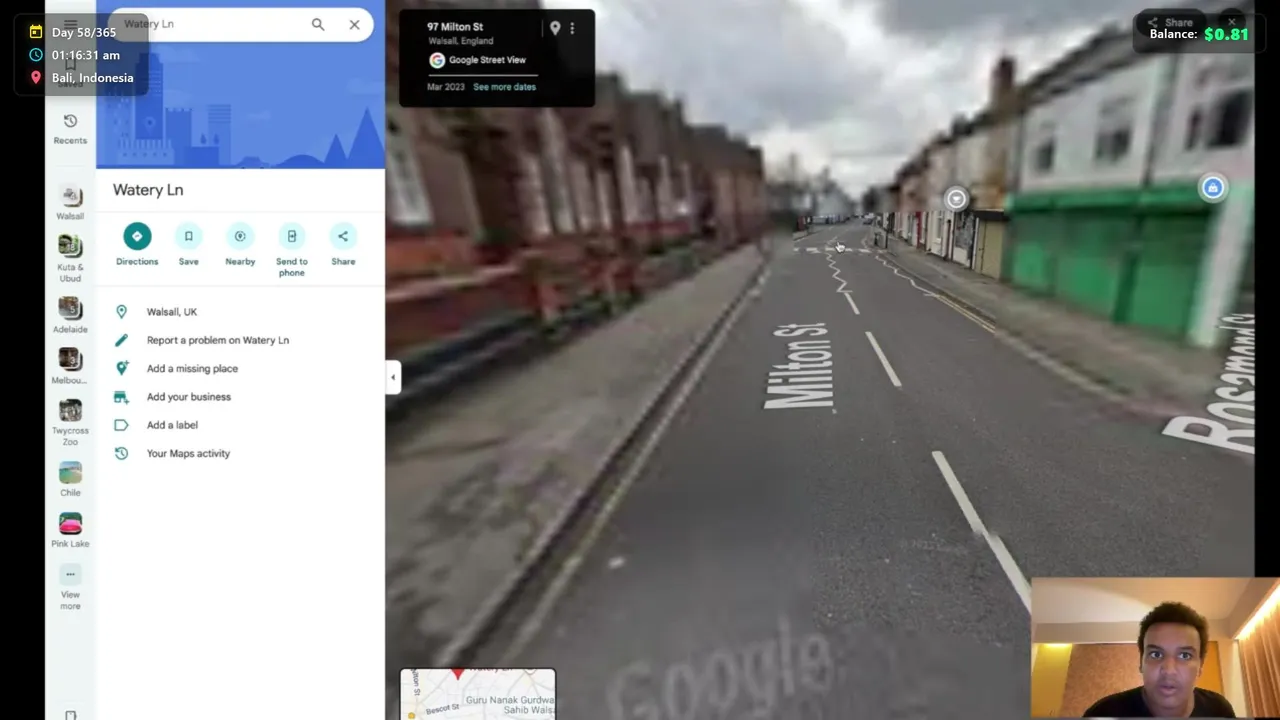
Task: Click the 97 Milton St address title
Action: tap(455, 27)
